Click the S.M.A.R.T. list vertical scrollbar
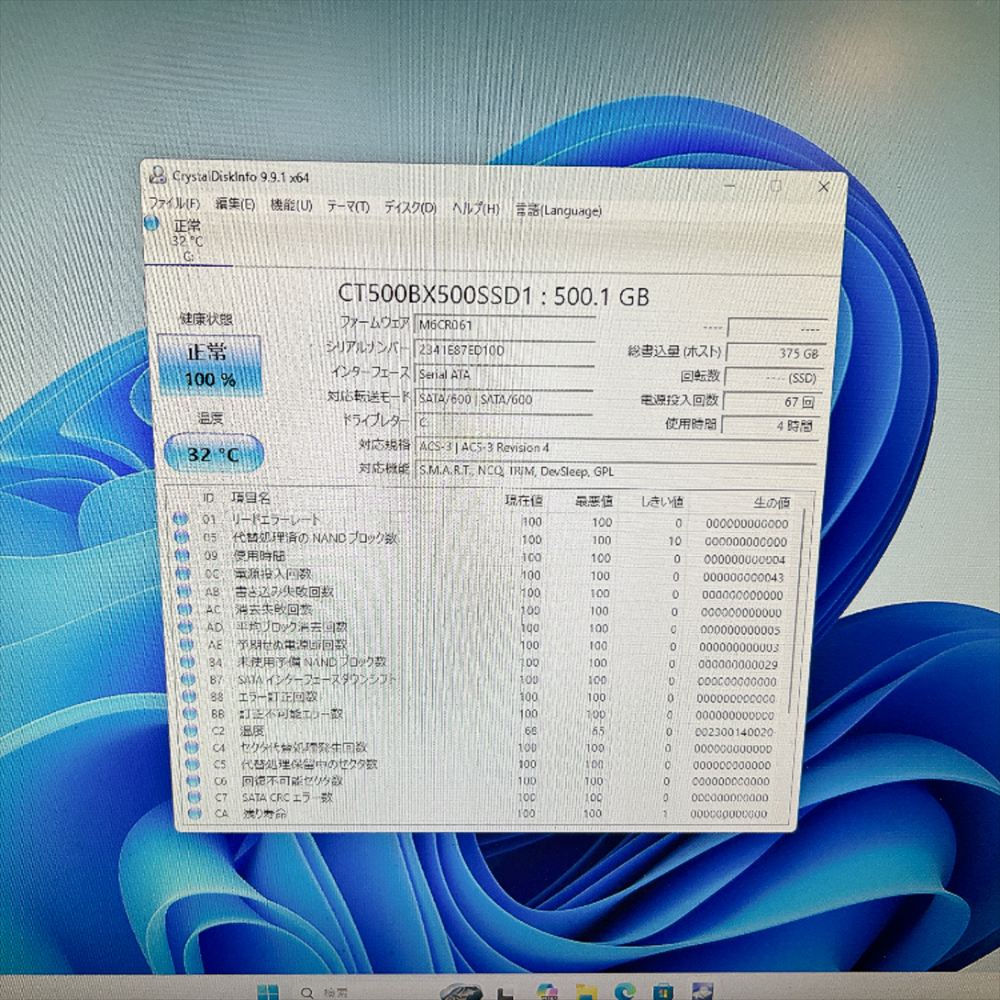Image resolution: width=1000 pixels, height=1000 pixels. click(799, 612)
